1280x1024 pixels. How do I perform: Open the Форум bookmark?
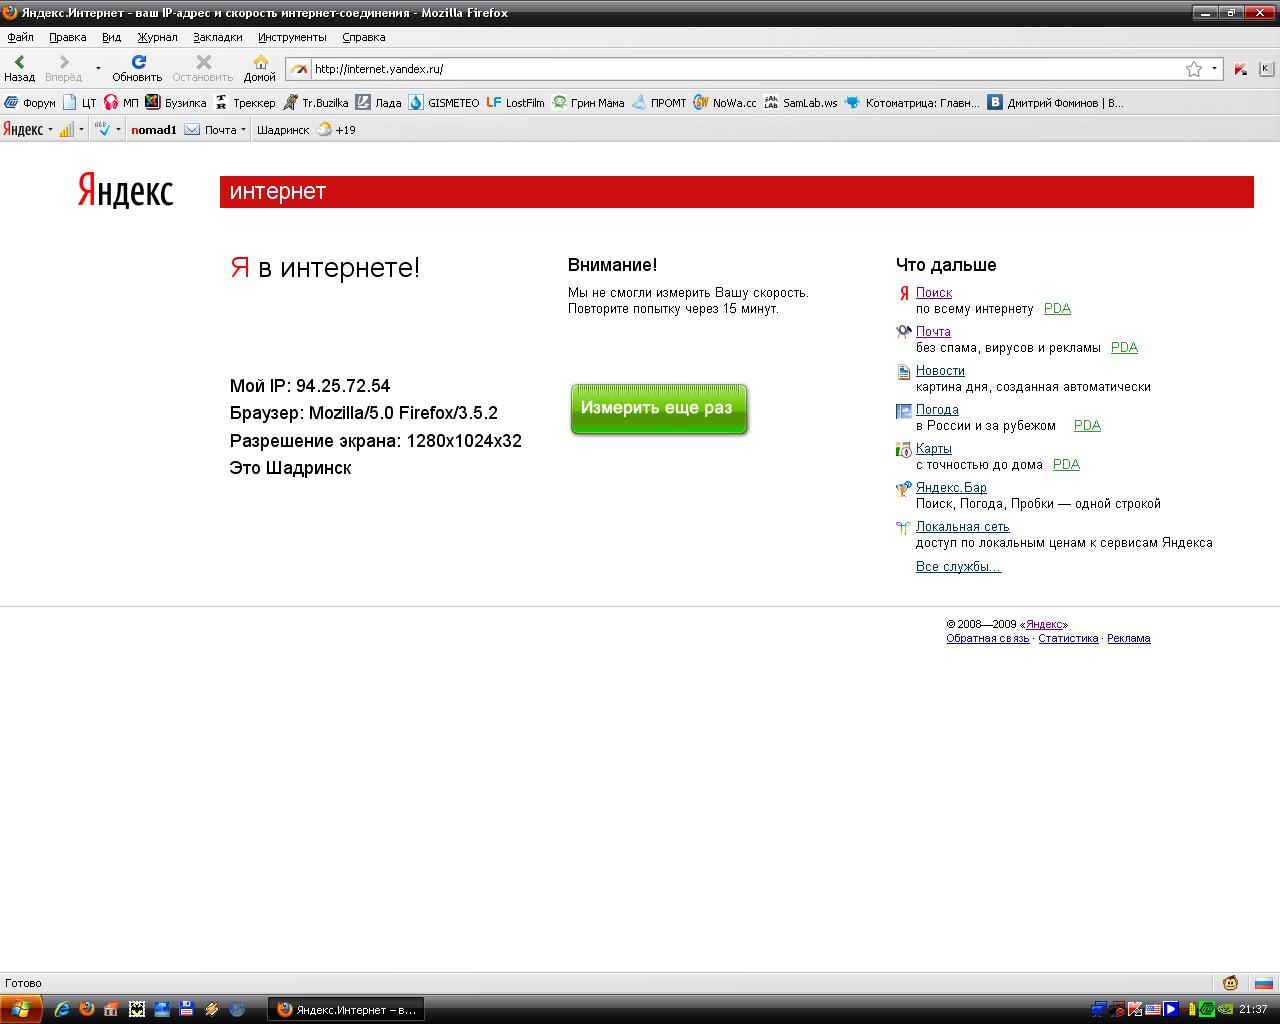click(x=30, y=102)
